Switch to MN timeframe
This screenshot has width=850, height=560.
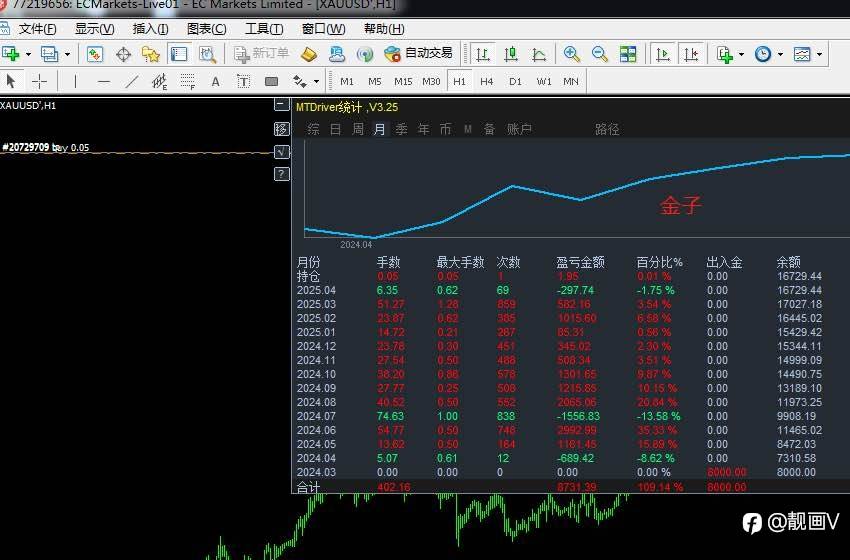pyautogui.click(x=571, y=81)
